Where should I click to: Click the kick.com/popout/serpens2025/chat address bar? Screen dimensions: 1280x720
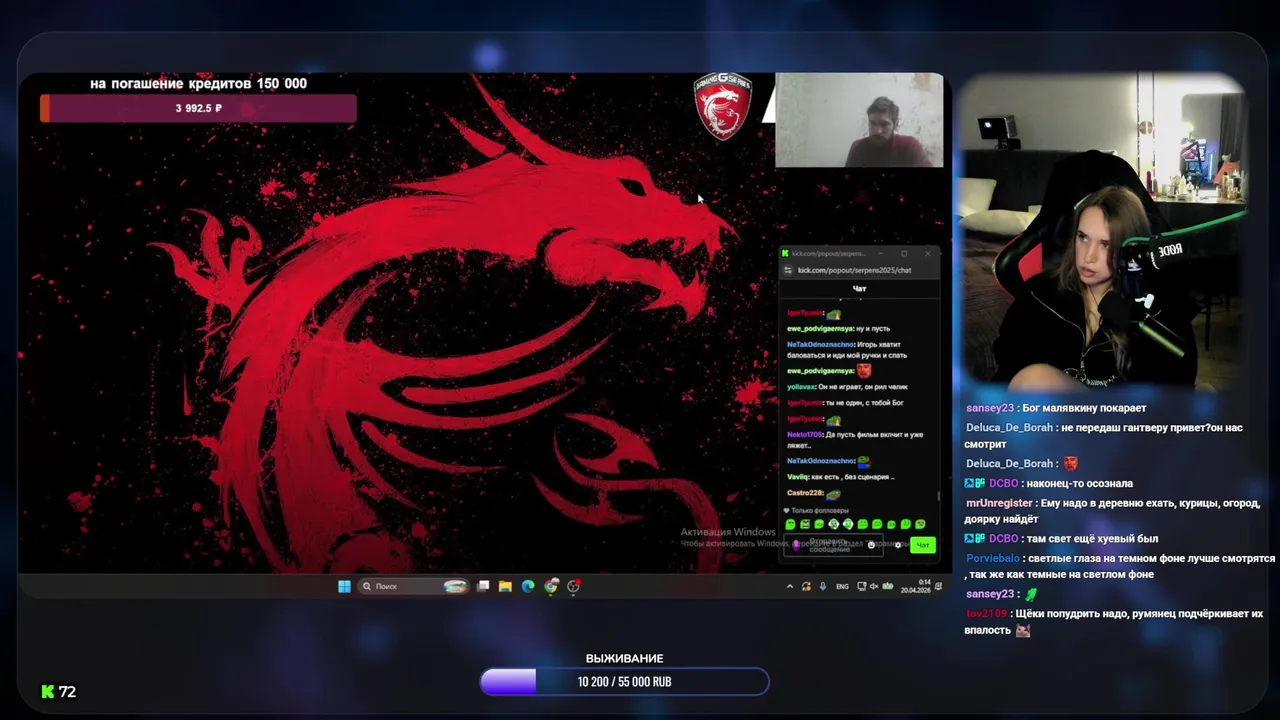click(x=855, y=270)
